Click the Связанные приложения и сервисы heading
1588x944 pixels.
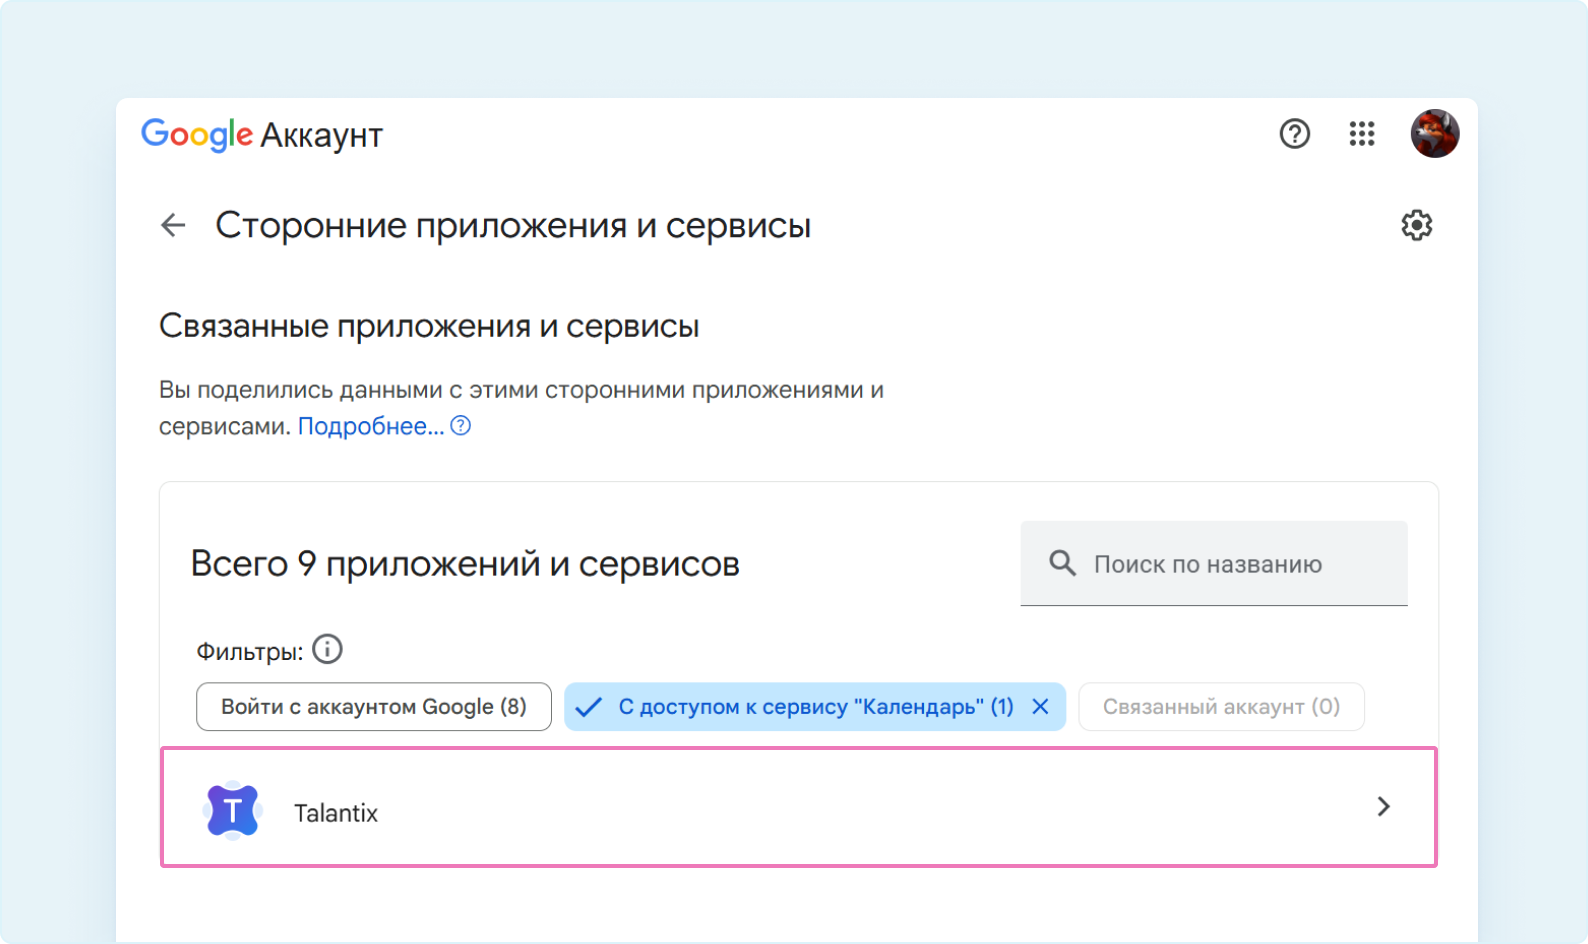click(429, 326)
